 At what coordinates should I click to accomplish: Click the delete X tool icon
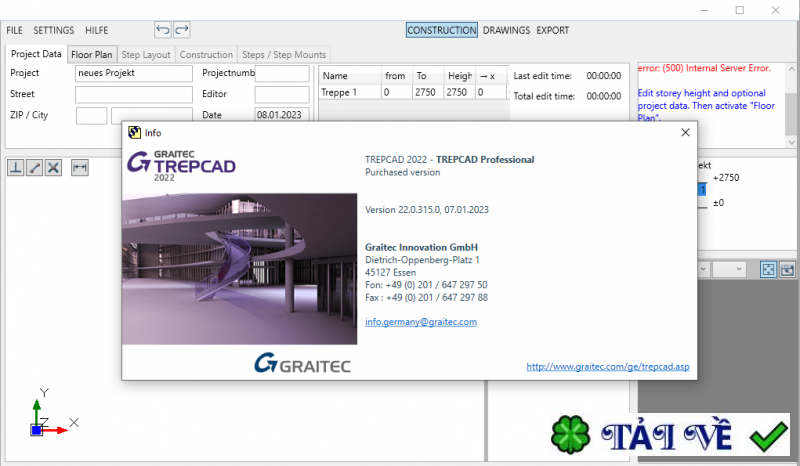point(53,167)
